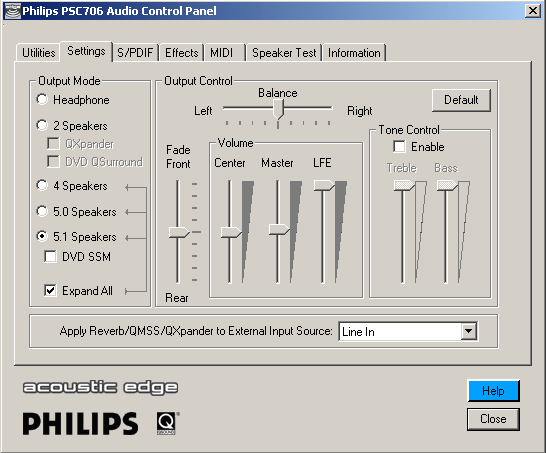The width and height of the screenshot is (546, 453).
Task: Click the 'Volume' group label
Action: (x=235, y=143)
